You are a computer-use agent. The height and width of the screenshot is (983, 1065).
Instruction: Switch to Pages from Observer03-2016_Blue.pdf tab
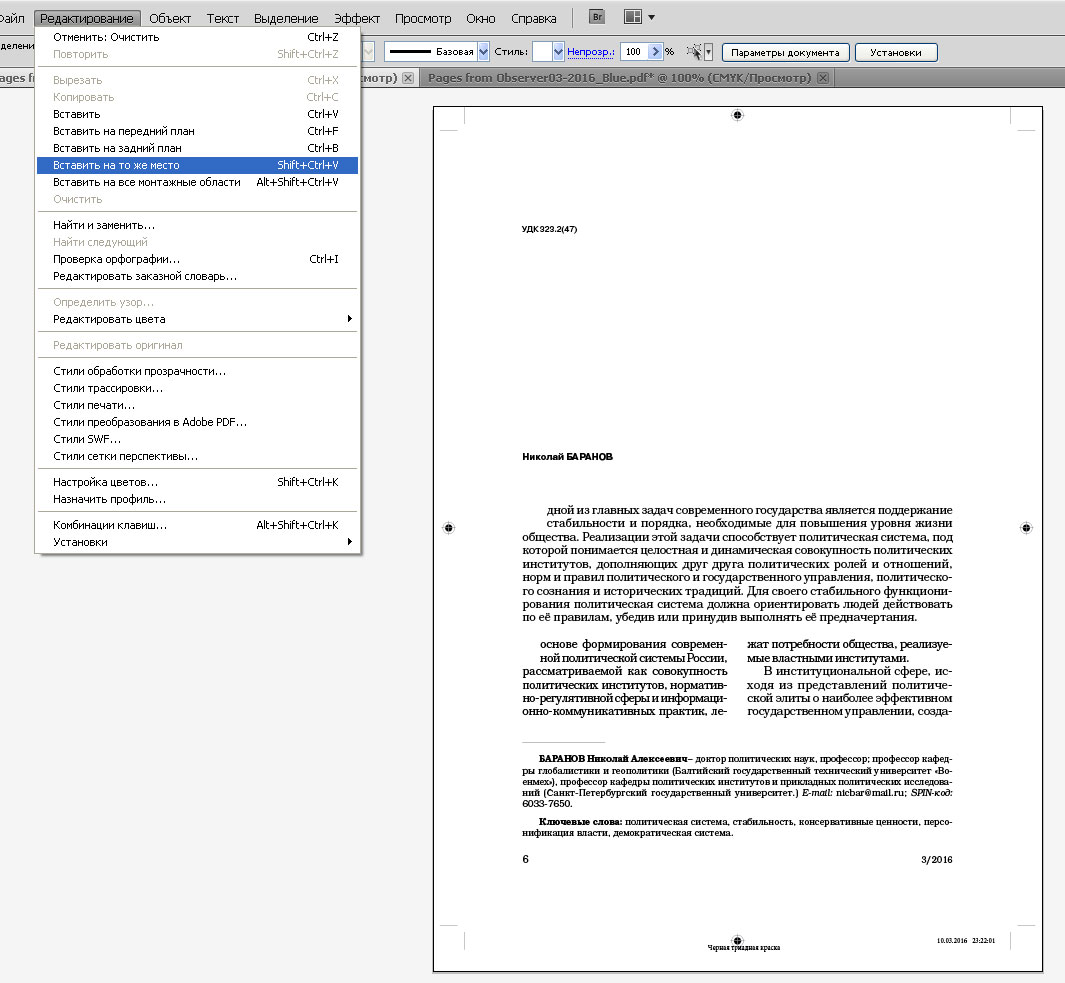(x=619, y=78)
